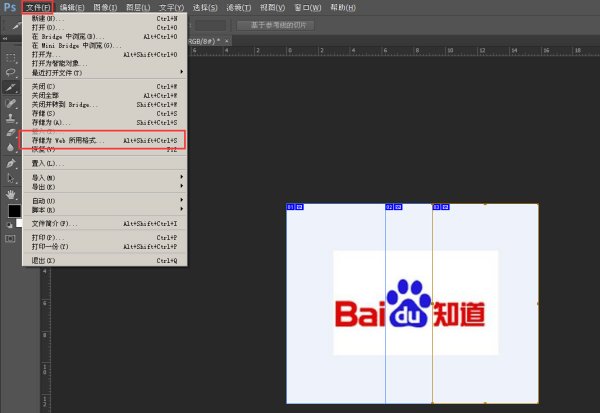Choose 存储为 Web 所用格式 entry

[x=104, y=140]
